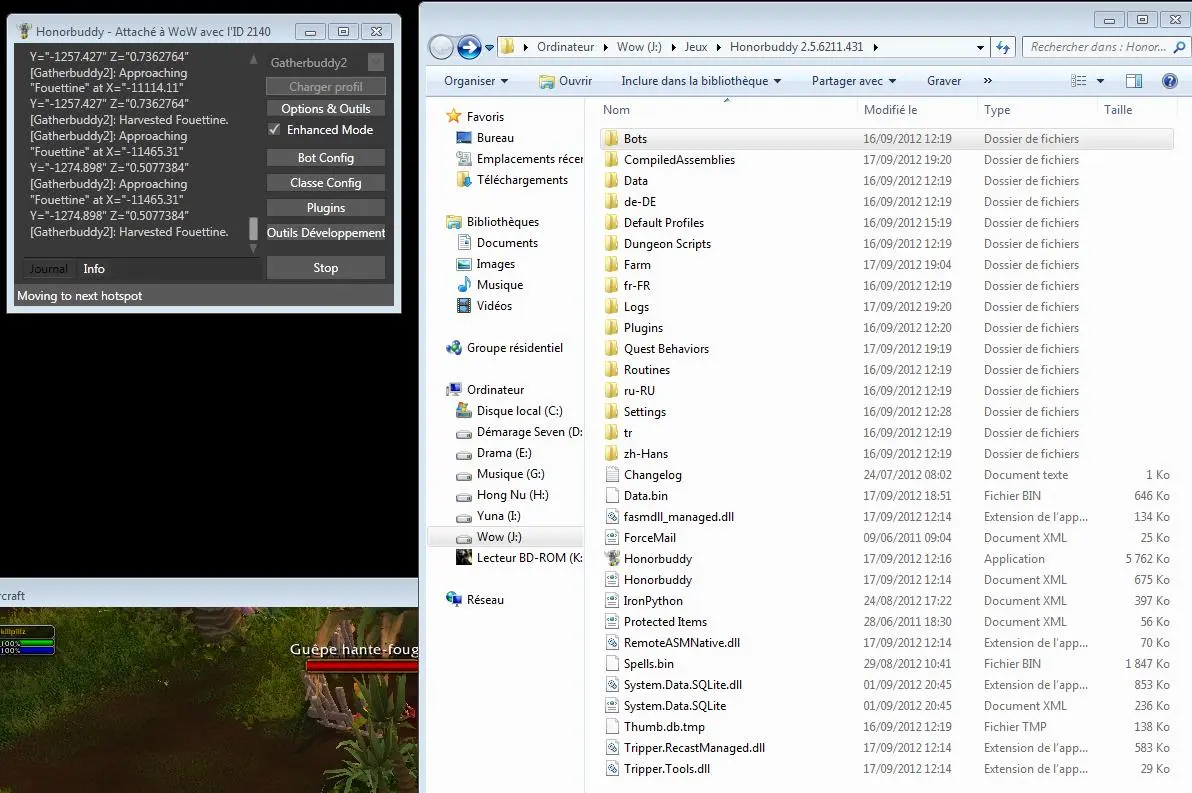Open the Honorbuddy application file icon
The height and width of the screenshot is (793, 1192).
[613, 559]
